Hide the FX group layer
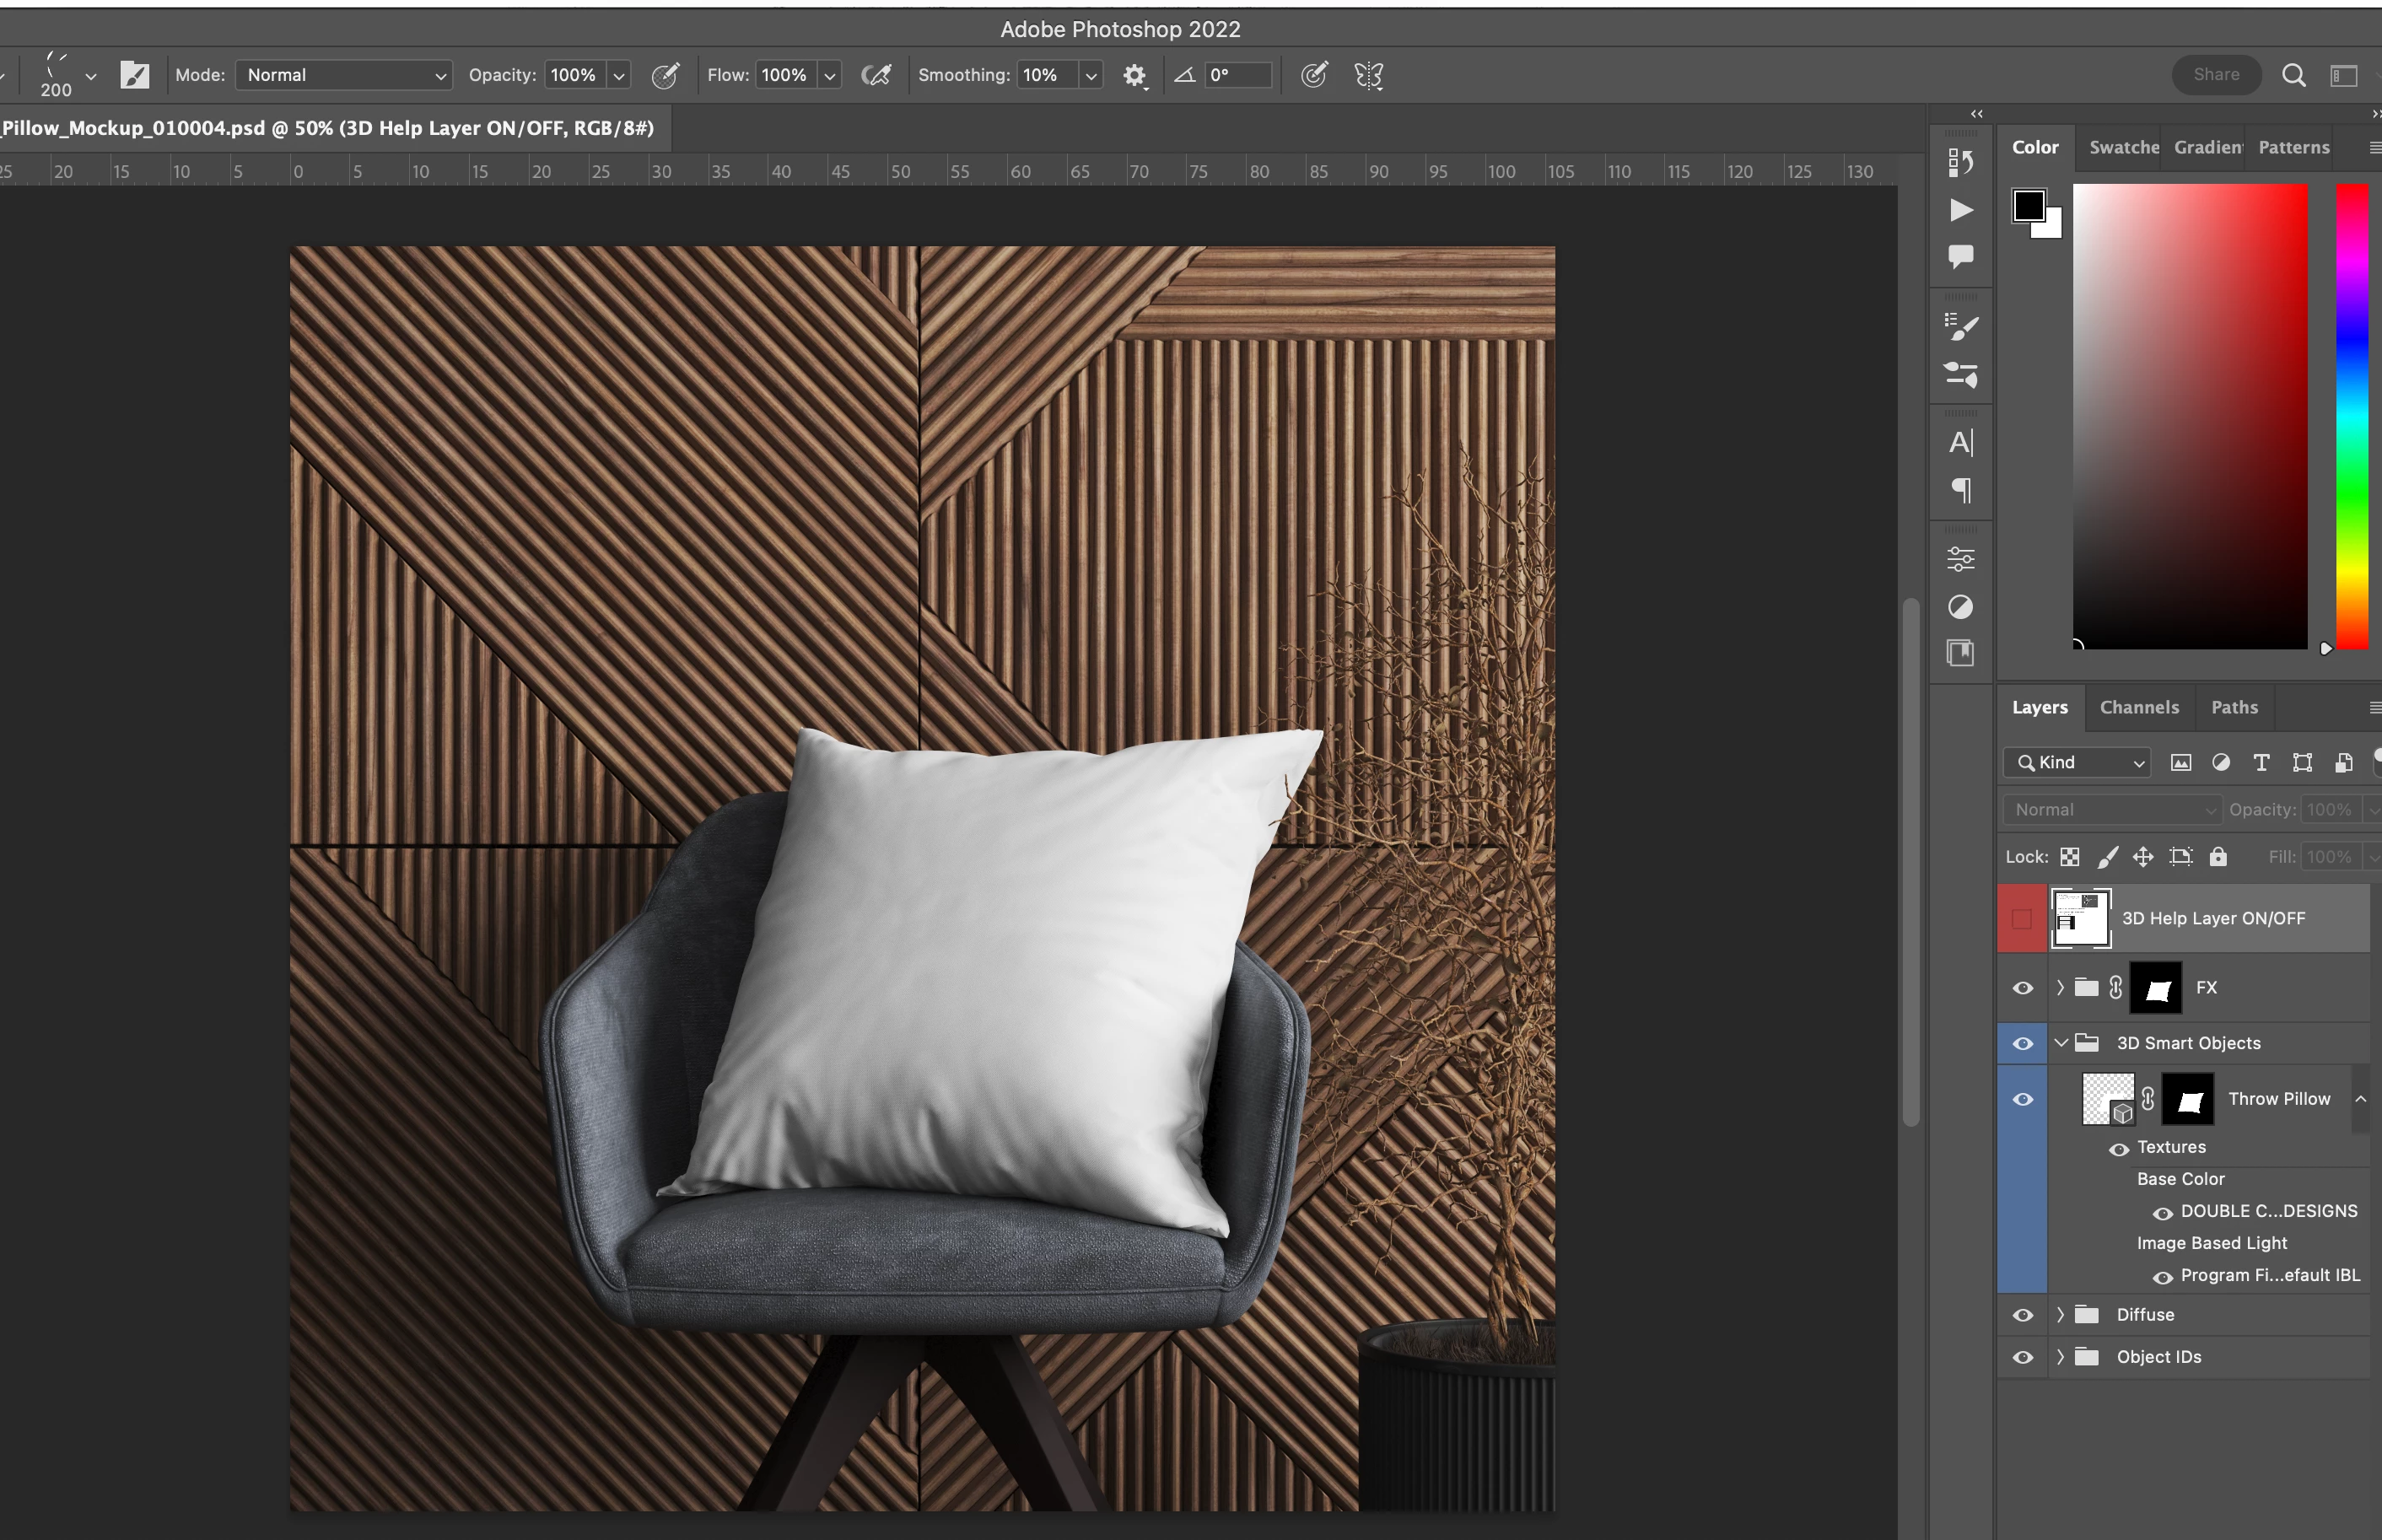 coord(2022,988)
